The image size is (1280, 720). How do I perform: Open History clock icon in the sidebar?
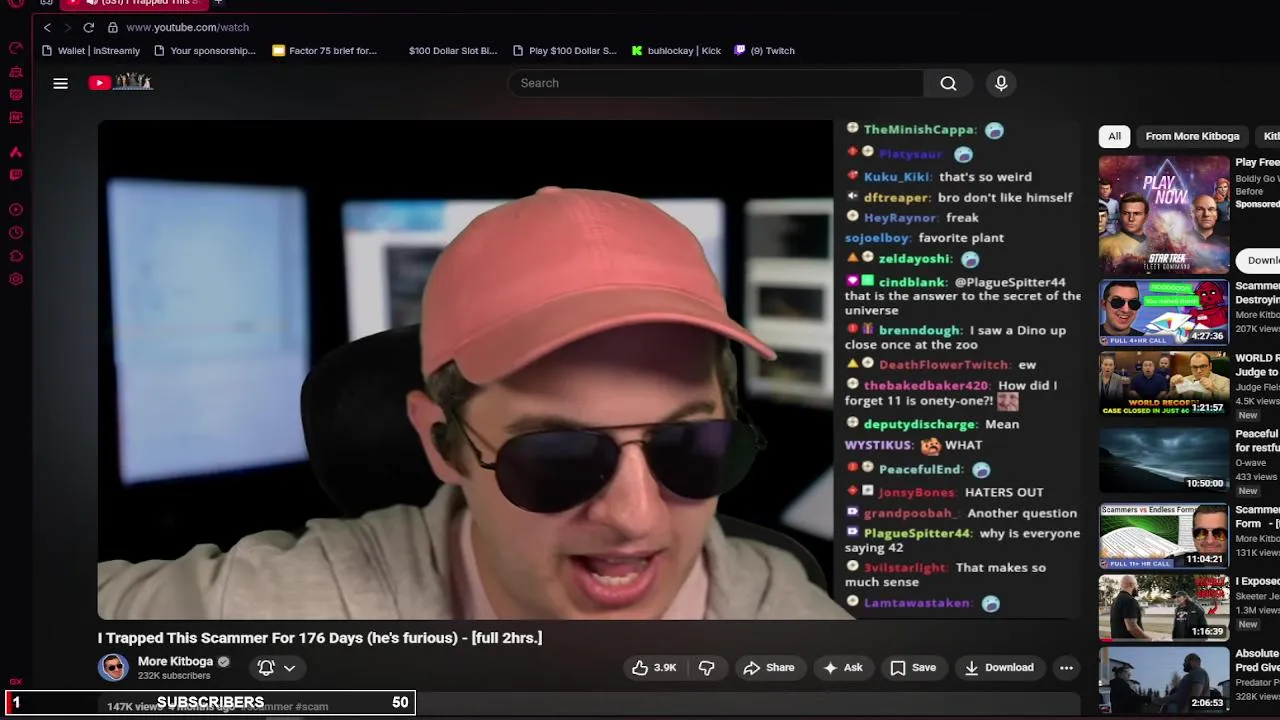point(16,233)
